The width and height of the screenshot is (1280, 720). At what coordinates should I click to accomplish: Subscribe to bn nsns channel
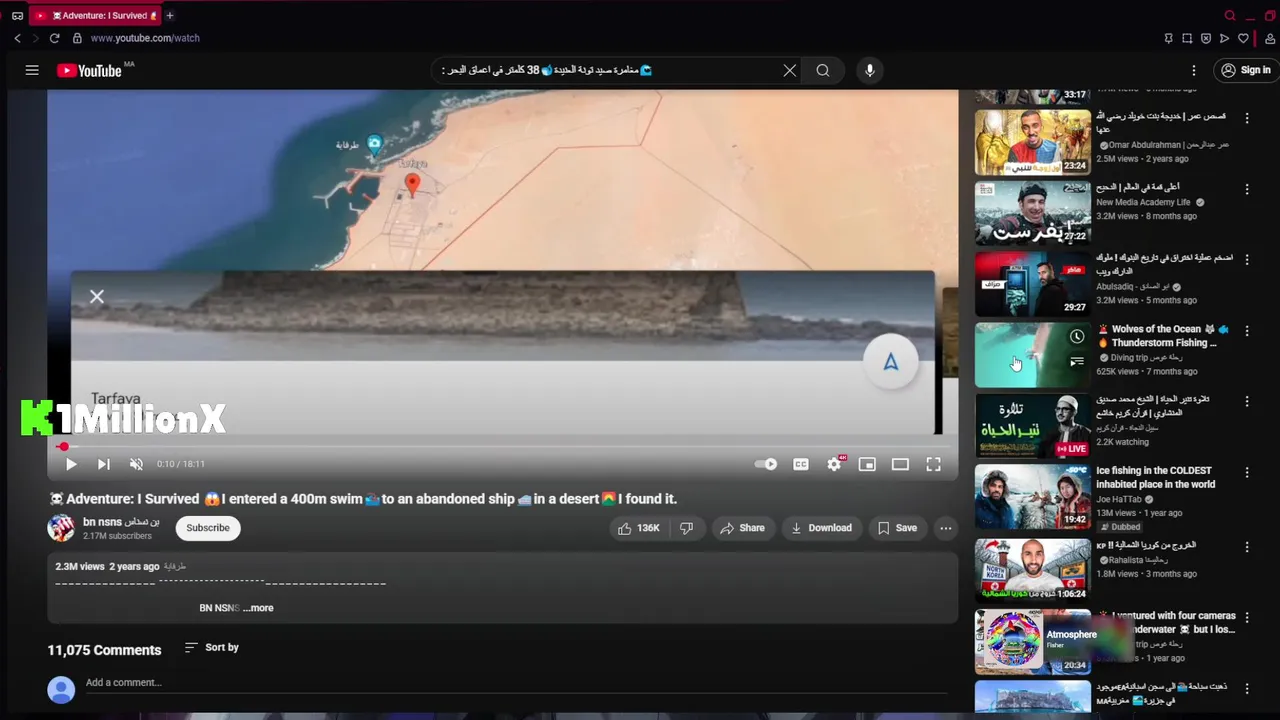click(x=208, y=528)
